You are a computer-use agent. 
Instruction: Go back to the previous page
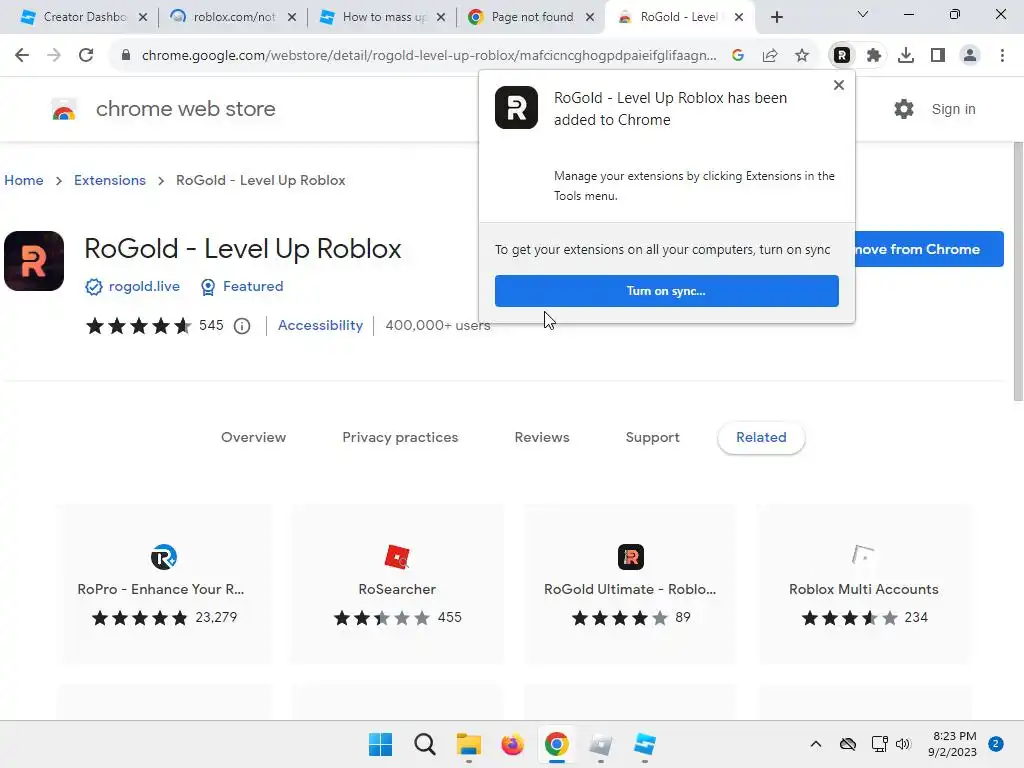[x=22, y=56]
